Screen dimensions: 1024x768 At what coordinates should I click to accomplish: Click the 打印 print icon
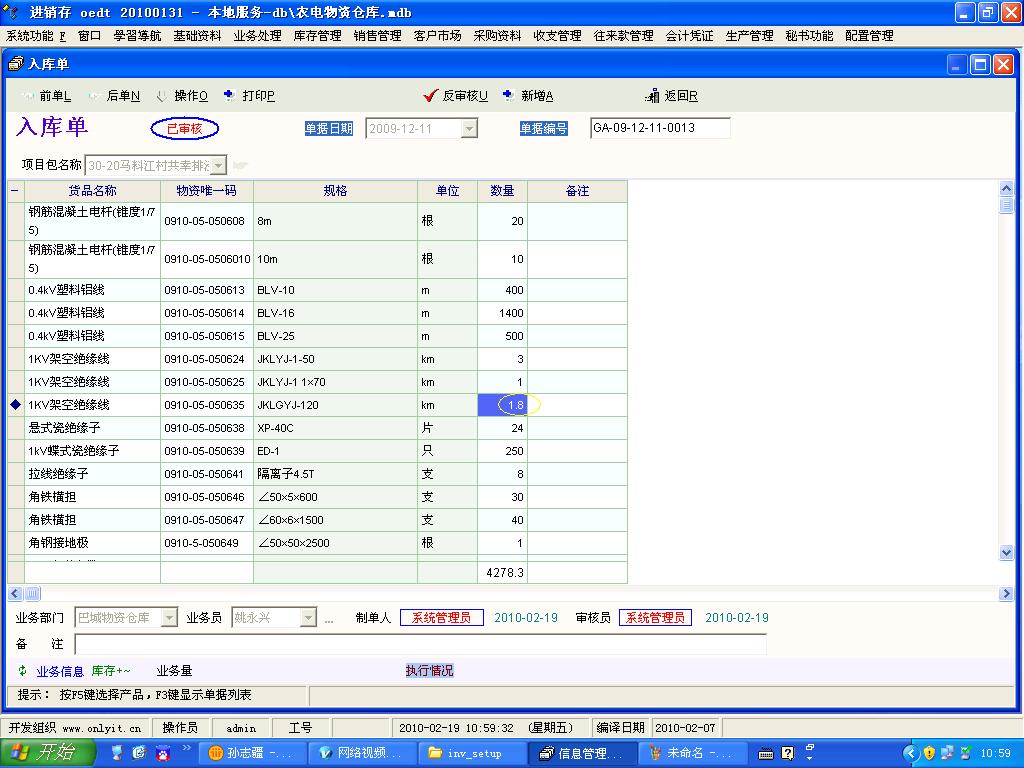[x=229, y=96]
